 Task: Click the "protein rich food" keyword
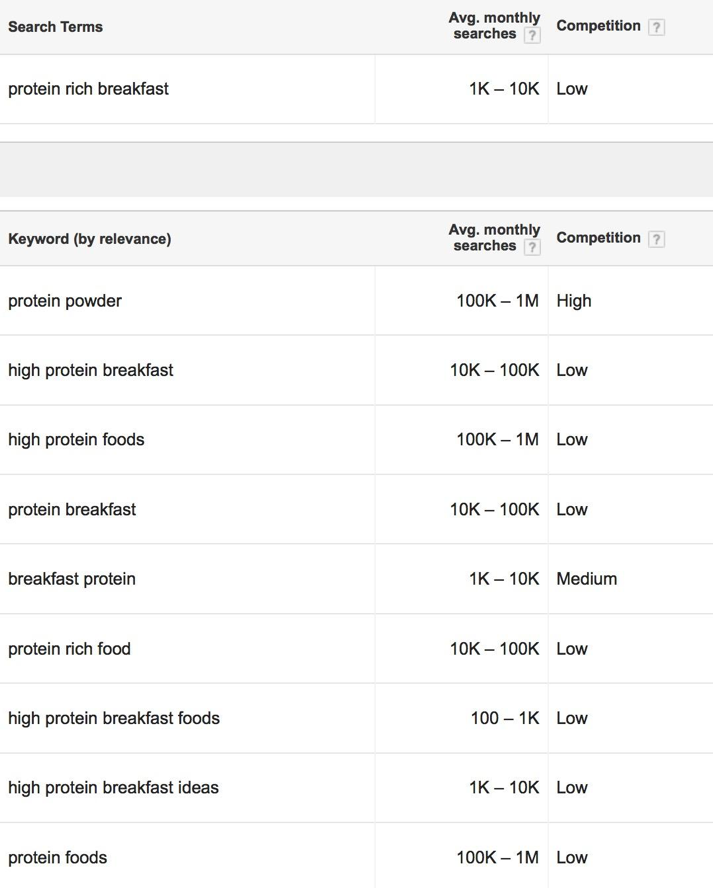pyautogui.click(x=69, y=649)
